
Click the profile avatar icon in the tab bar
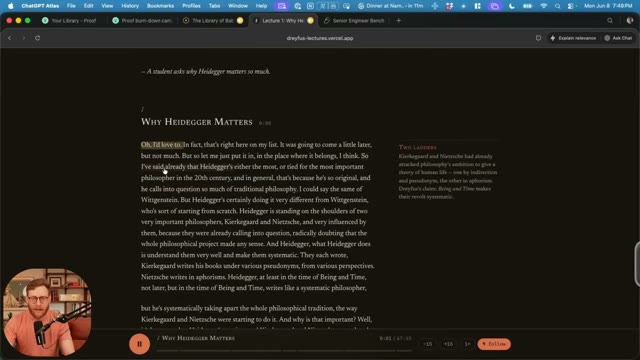[630, 20]
